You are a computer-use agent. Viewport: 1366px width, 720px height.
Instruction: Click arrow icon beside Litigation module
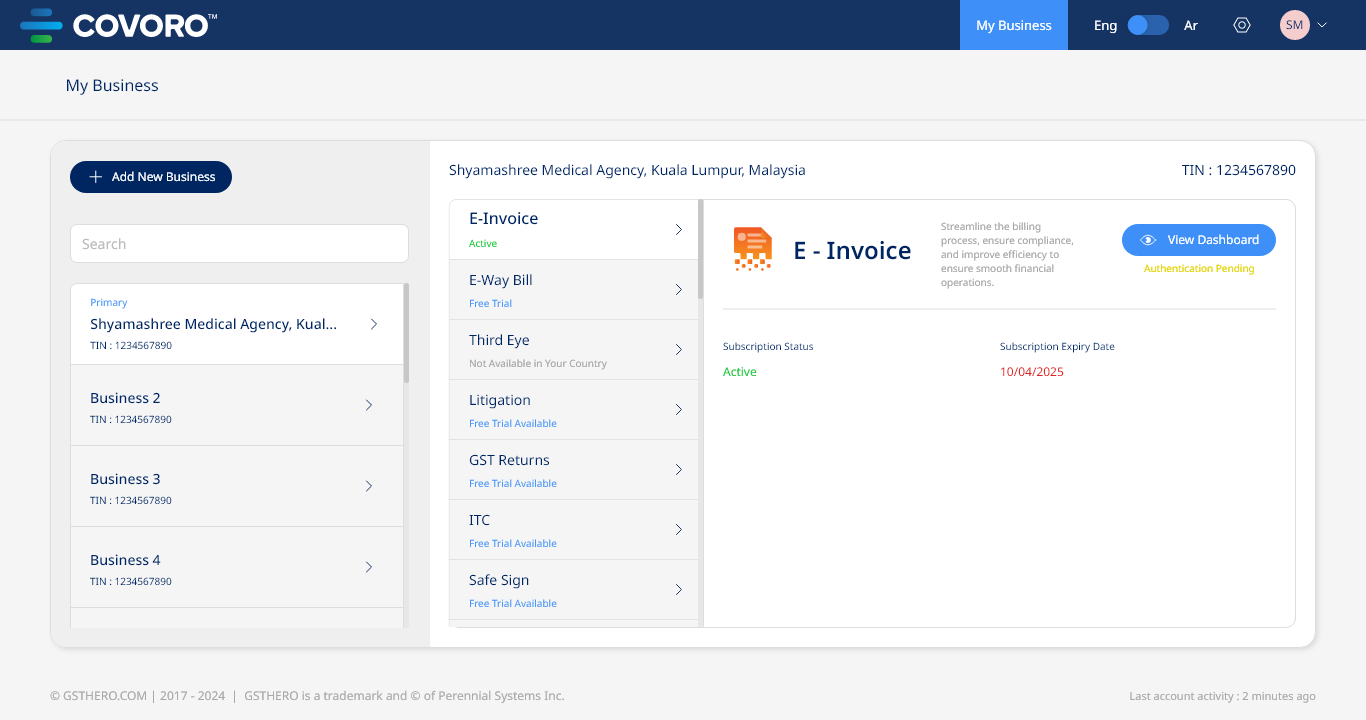coord(678,410)
